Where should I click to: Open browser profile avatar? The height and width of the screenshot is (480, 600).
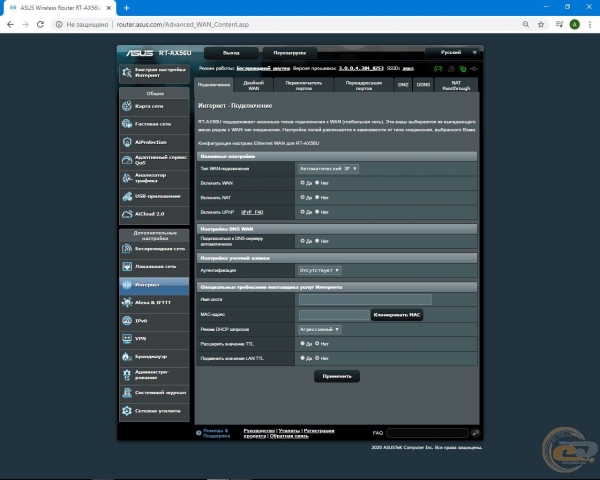click(574, 24)
